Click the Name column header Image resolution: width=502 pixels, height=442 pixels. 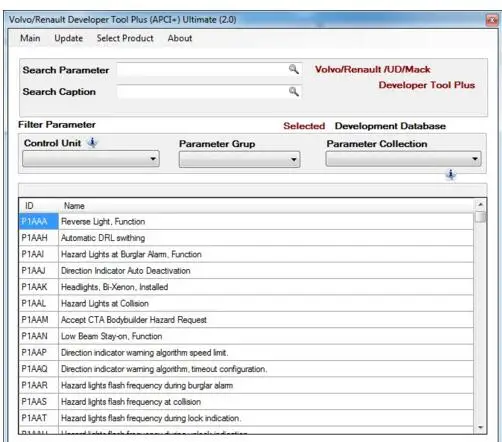(x=266, y=206)
